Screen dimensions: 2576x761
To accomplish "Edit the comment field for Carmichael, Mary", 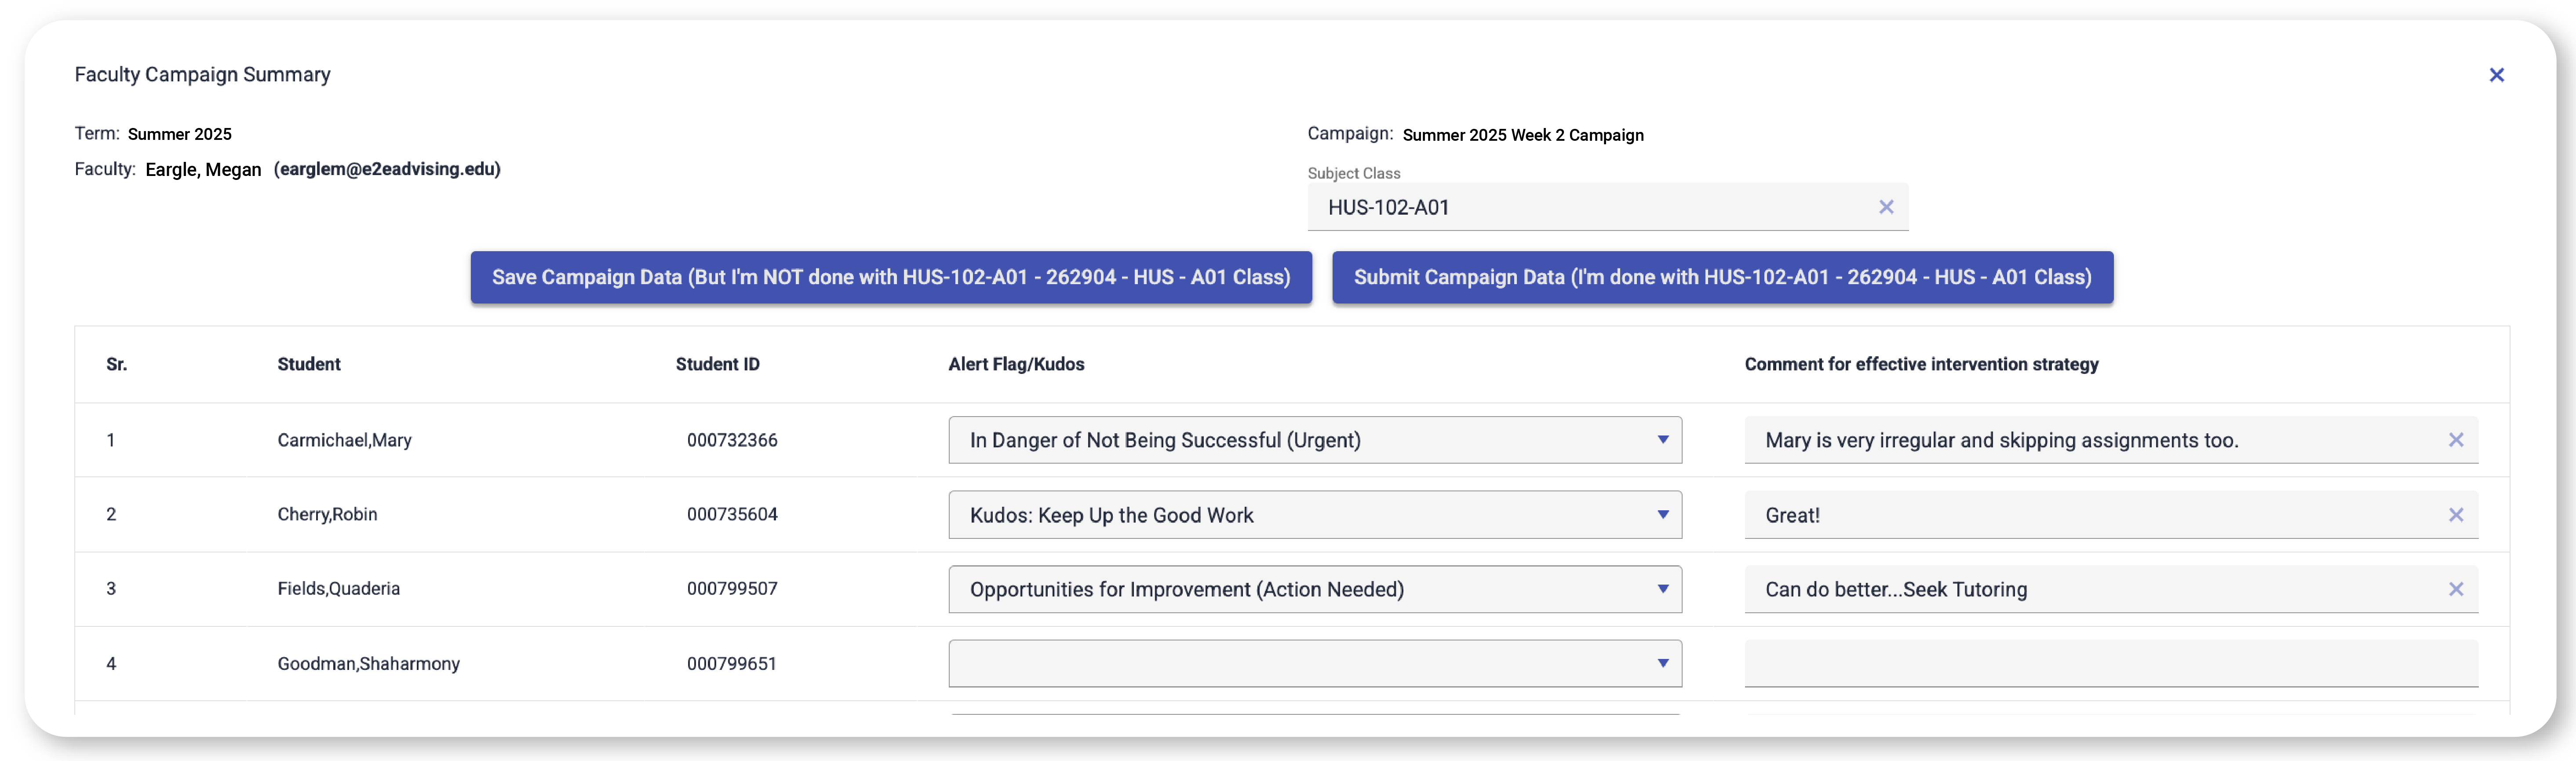I will tap(2090, 440).
